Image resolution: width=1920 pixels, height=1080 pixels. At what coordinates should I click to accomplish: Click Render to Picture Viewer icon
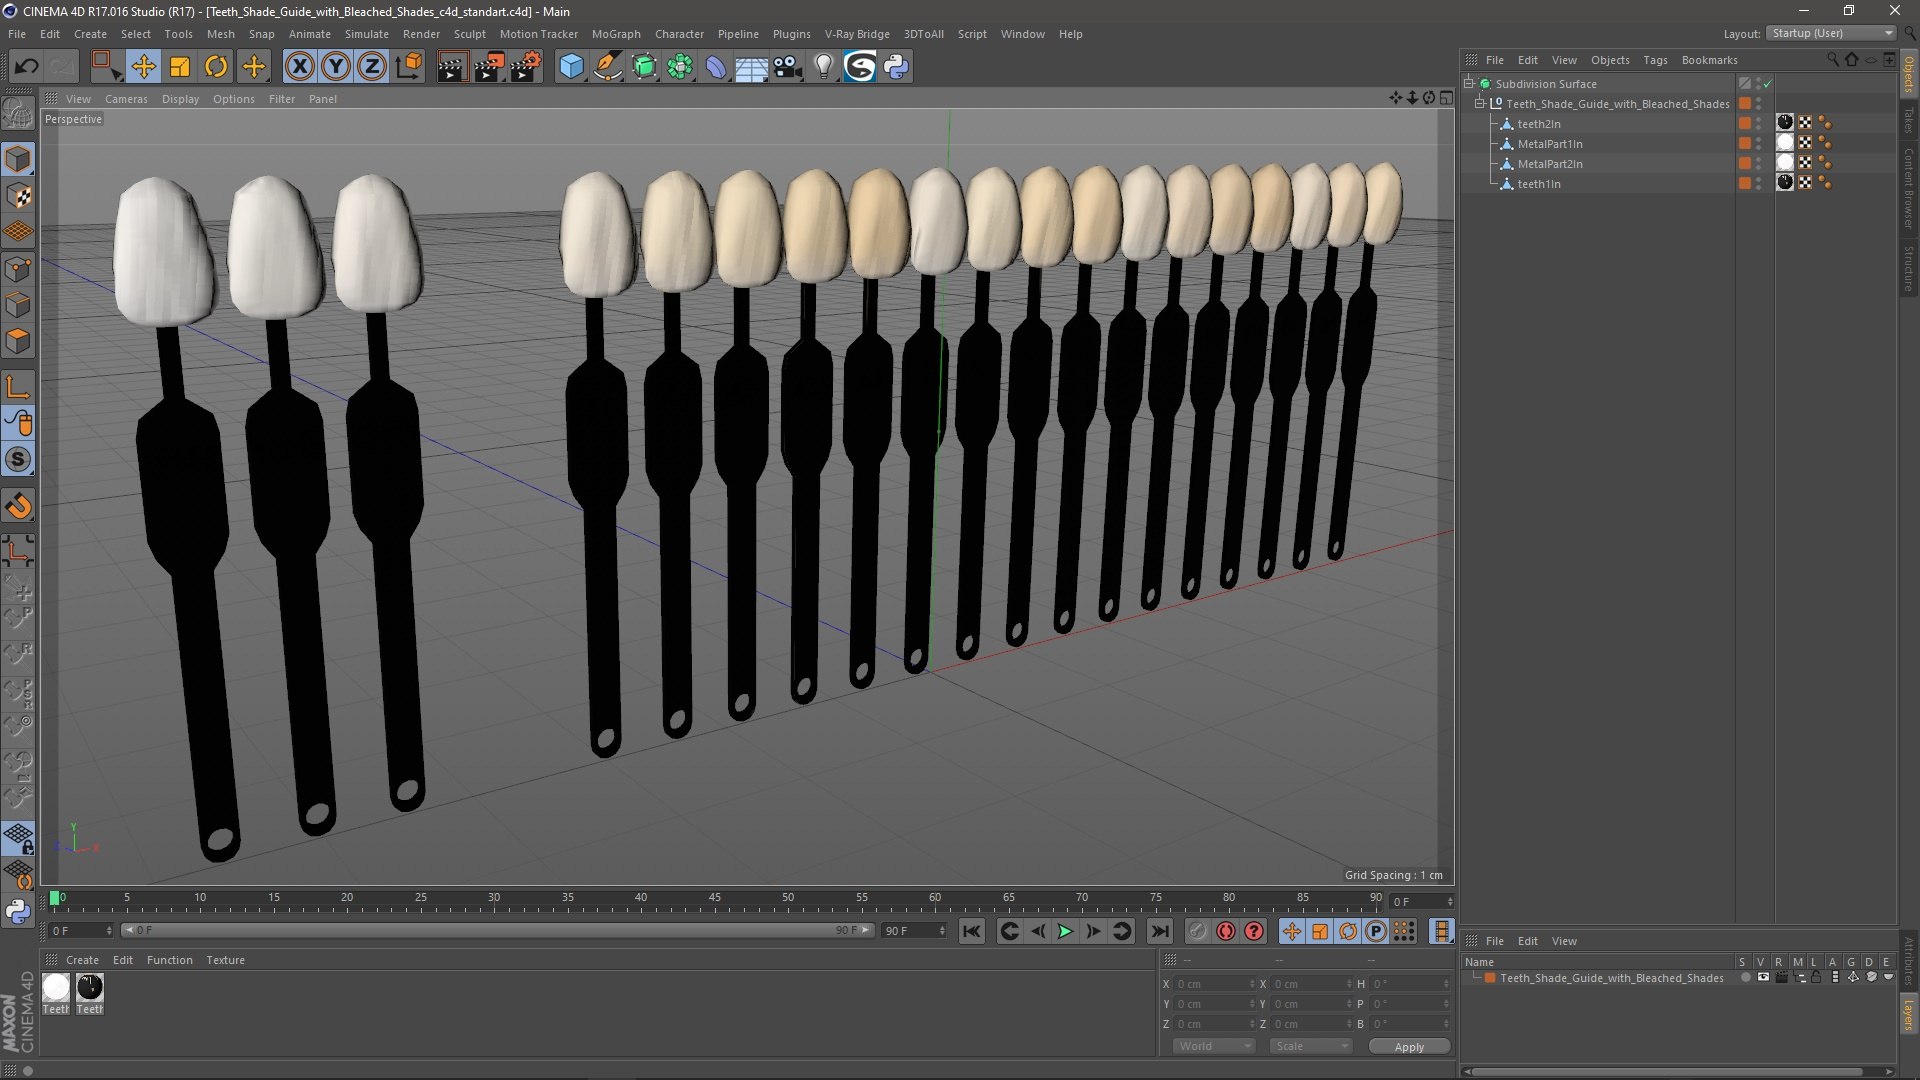pyautogui.click(x=489, y=67)
